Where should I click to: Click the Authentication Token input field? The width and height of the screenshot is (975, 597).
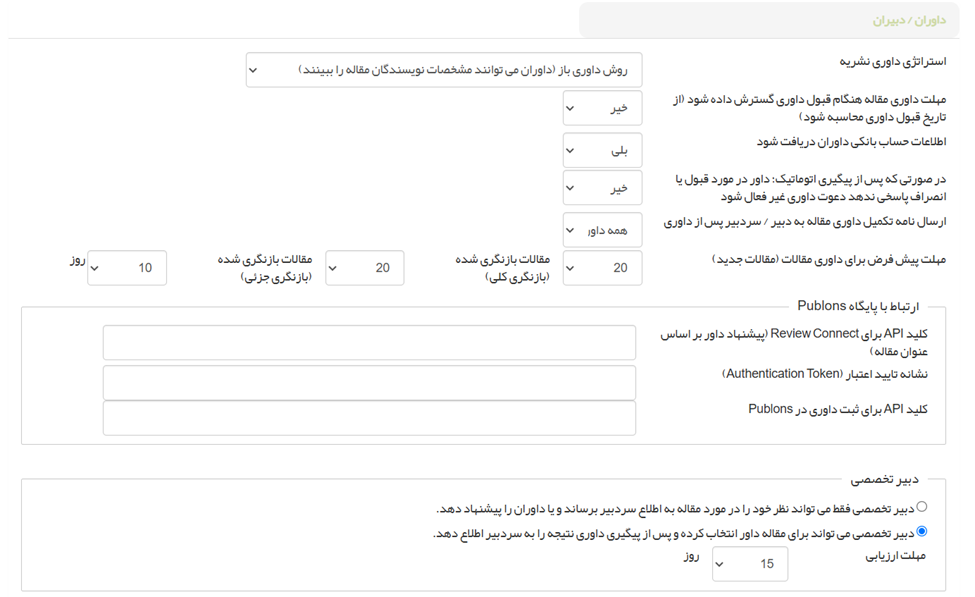coord(369,382)
